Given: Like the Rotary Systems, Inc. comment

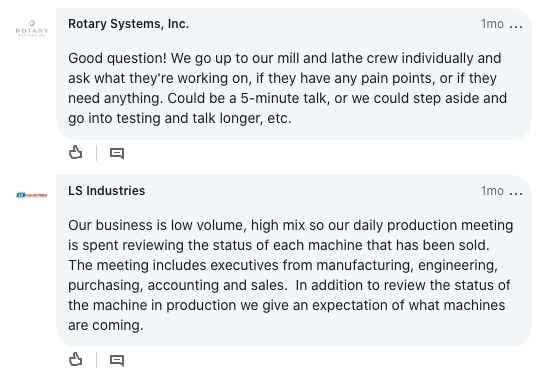Looking at the screenshot, I should pyautogui.click(x=76, y=152).
